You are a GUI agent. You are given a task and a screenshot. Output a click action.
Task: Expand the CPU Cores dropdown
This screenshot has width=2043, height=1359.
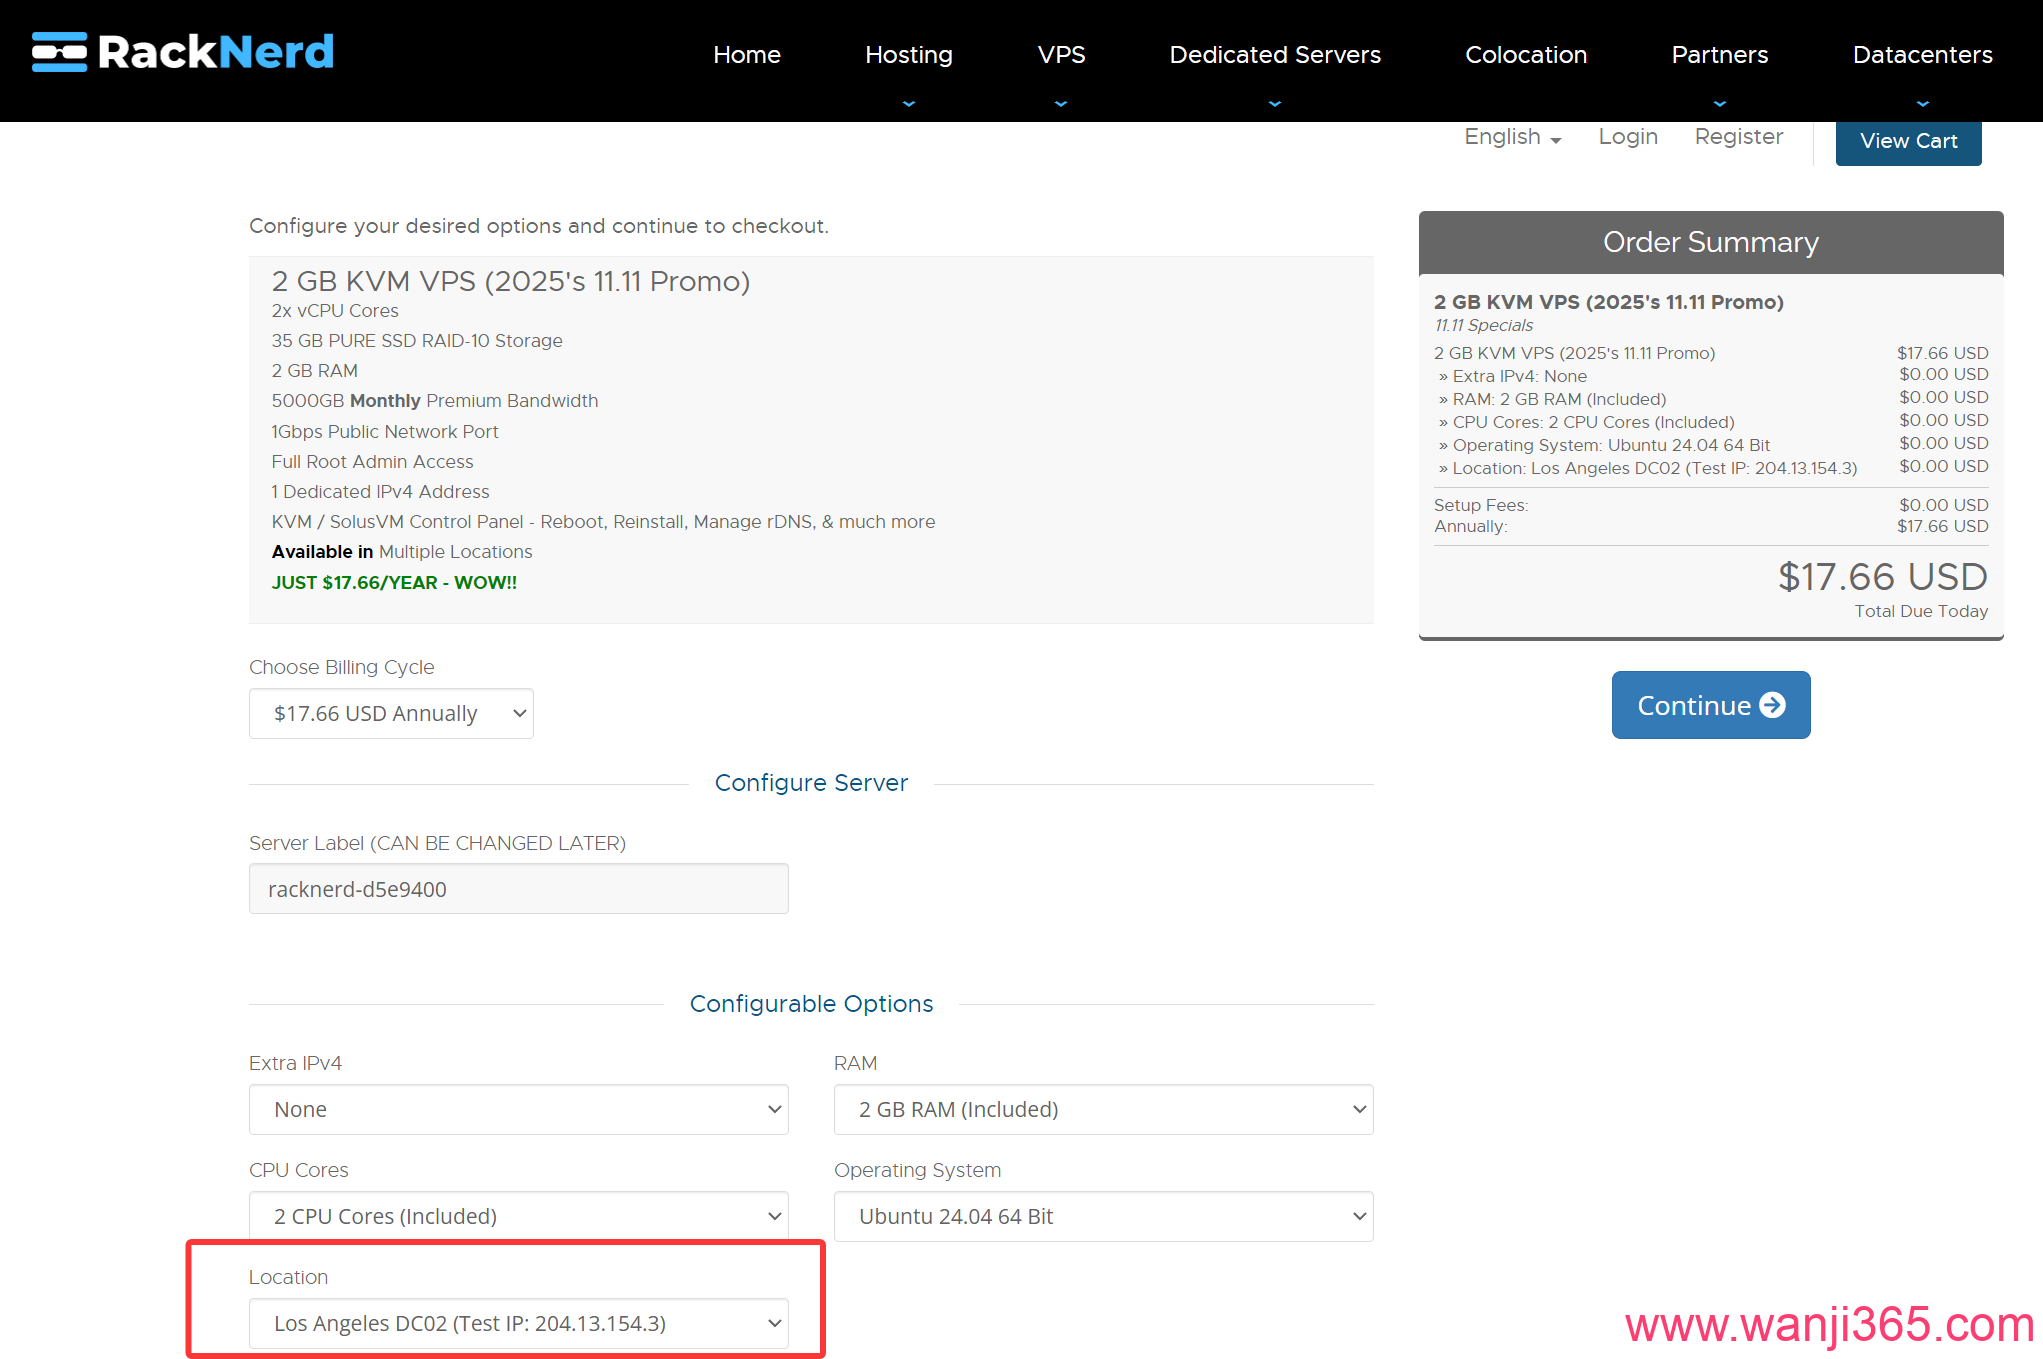pos(518,1216)
